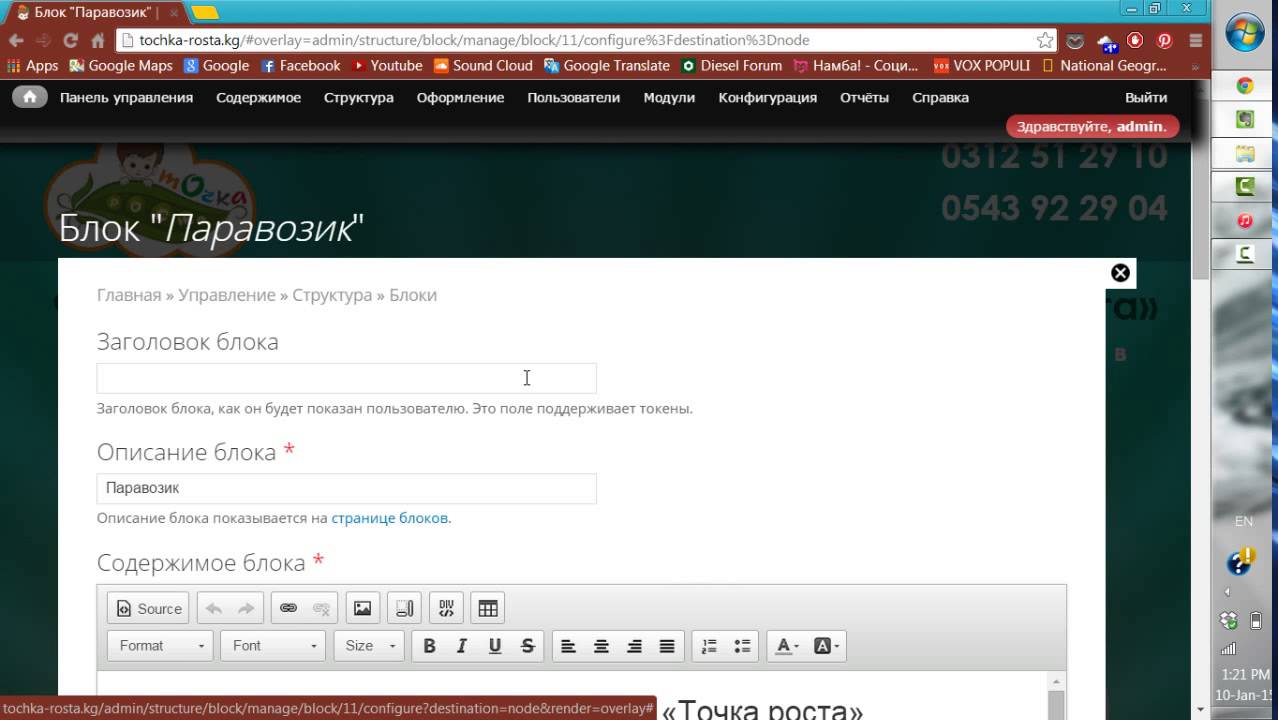1278x720 pixels.
Task: Open Конфигурация menu
Action: [768, 97]
